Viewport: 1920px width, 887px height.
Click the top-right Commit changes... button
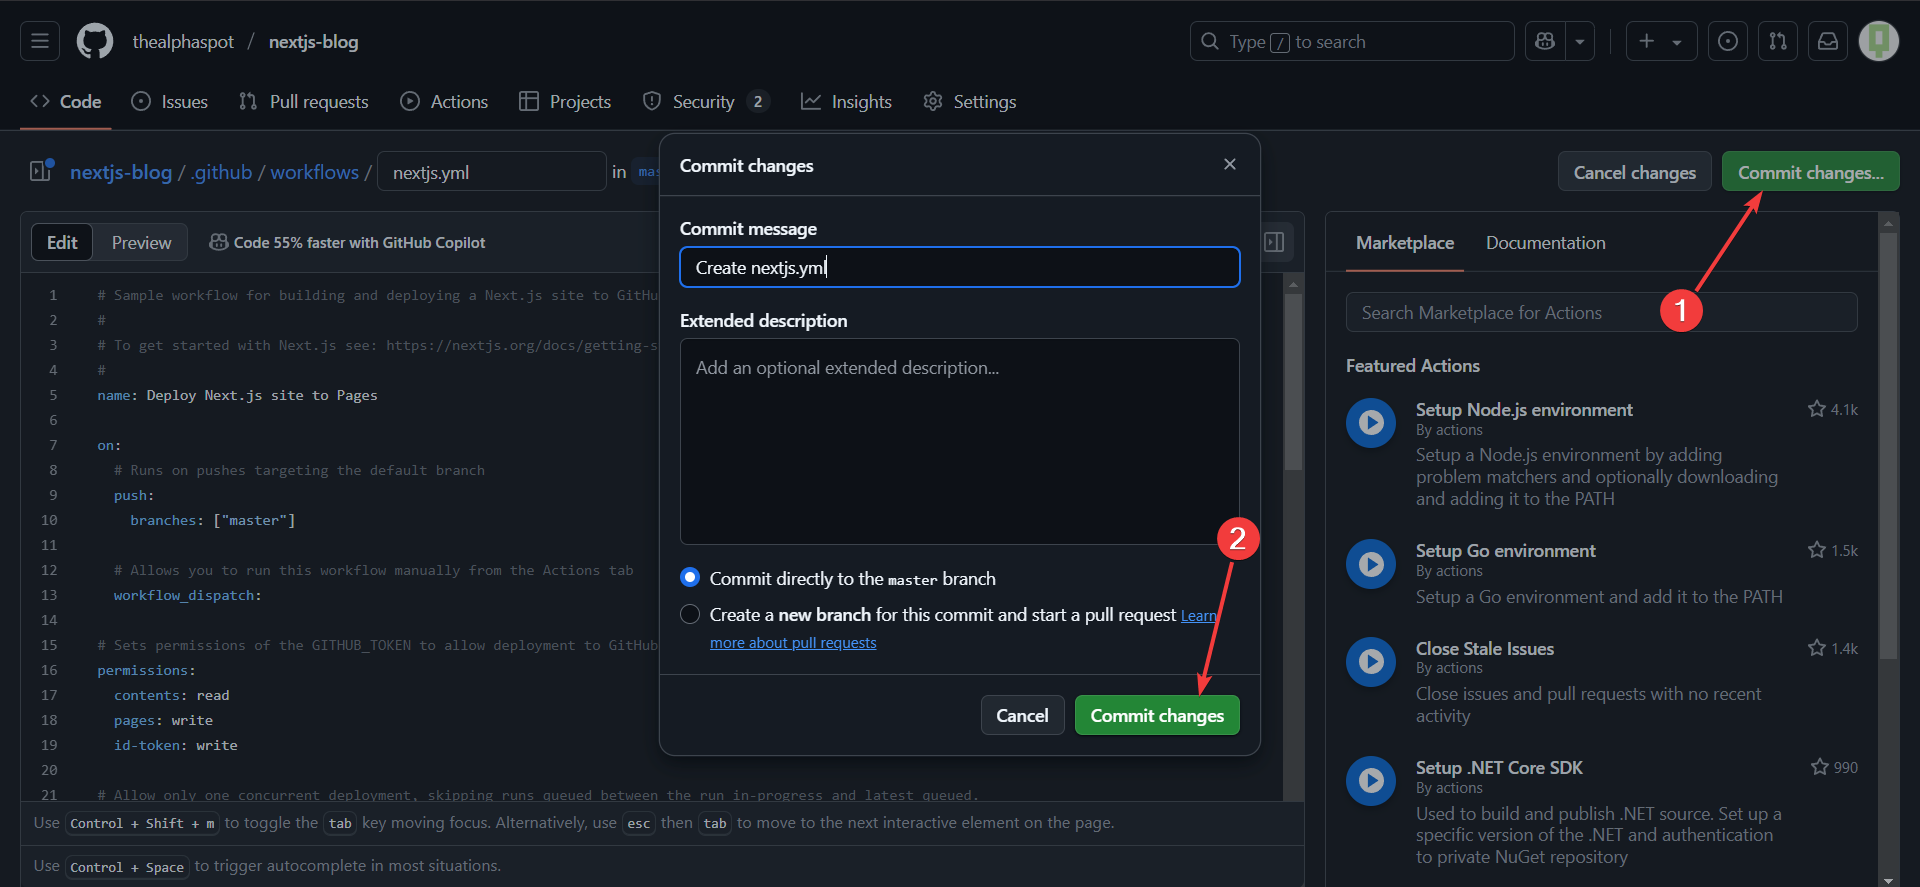click(x=1810, y=172)
